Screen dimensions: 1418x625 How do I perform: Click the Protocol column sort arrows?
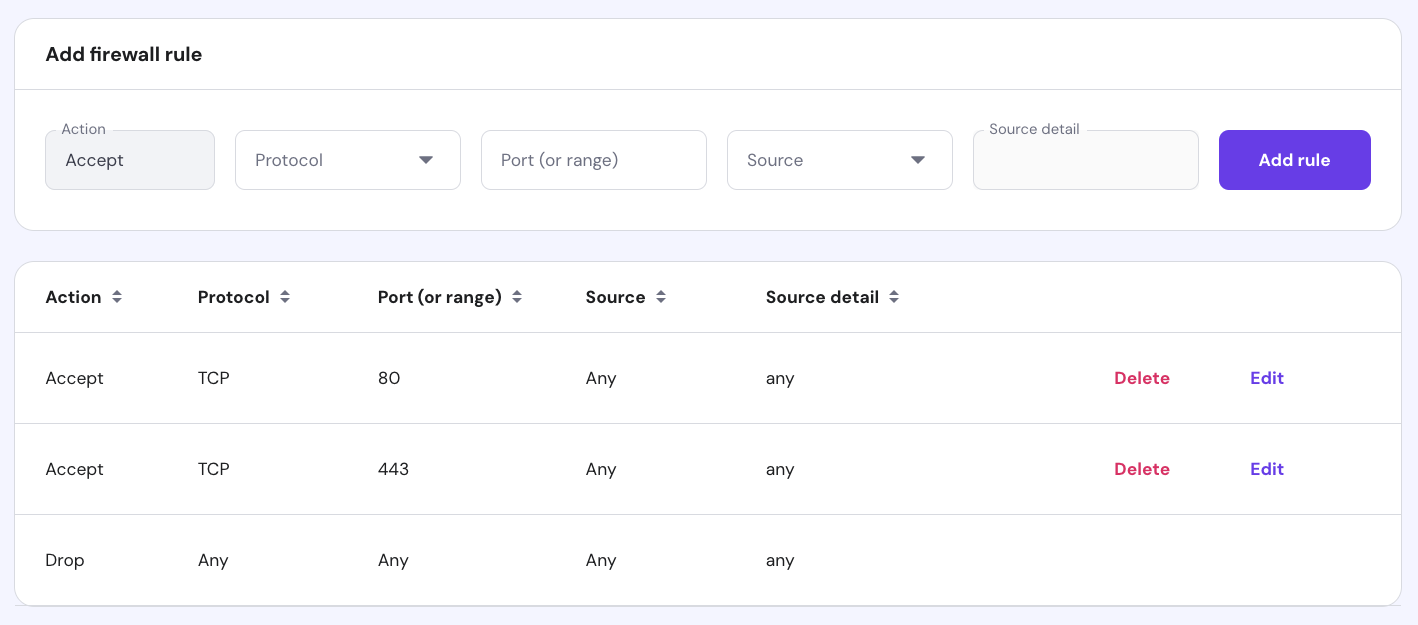(x=285, y=297)
